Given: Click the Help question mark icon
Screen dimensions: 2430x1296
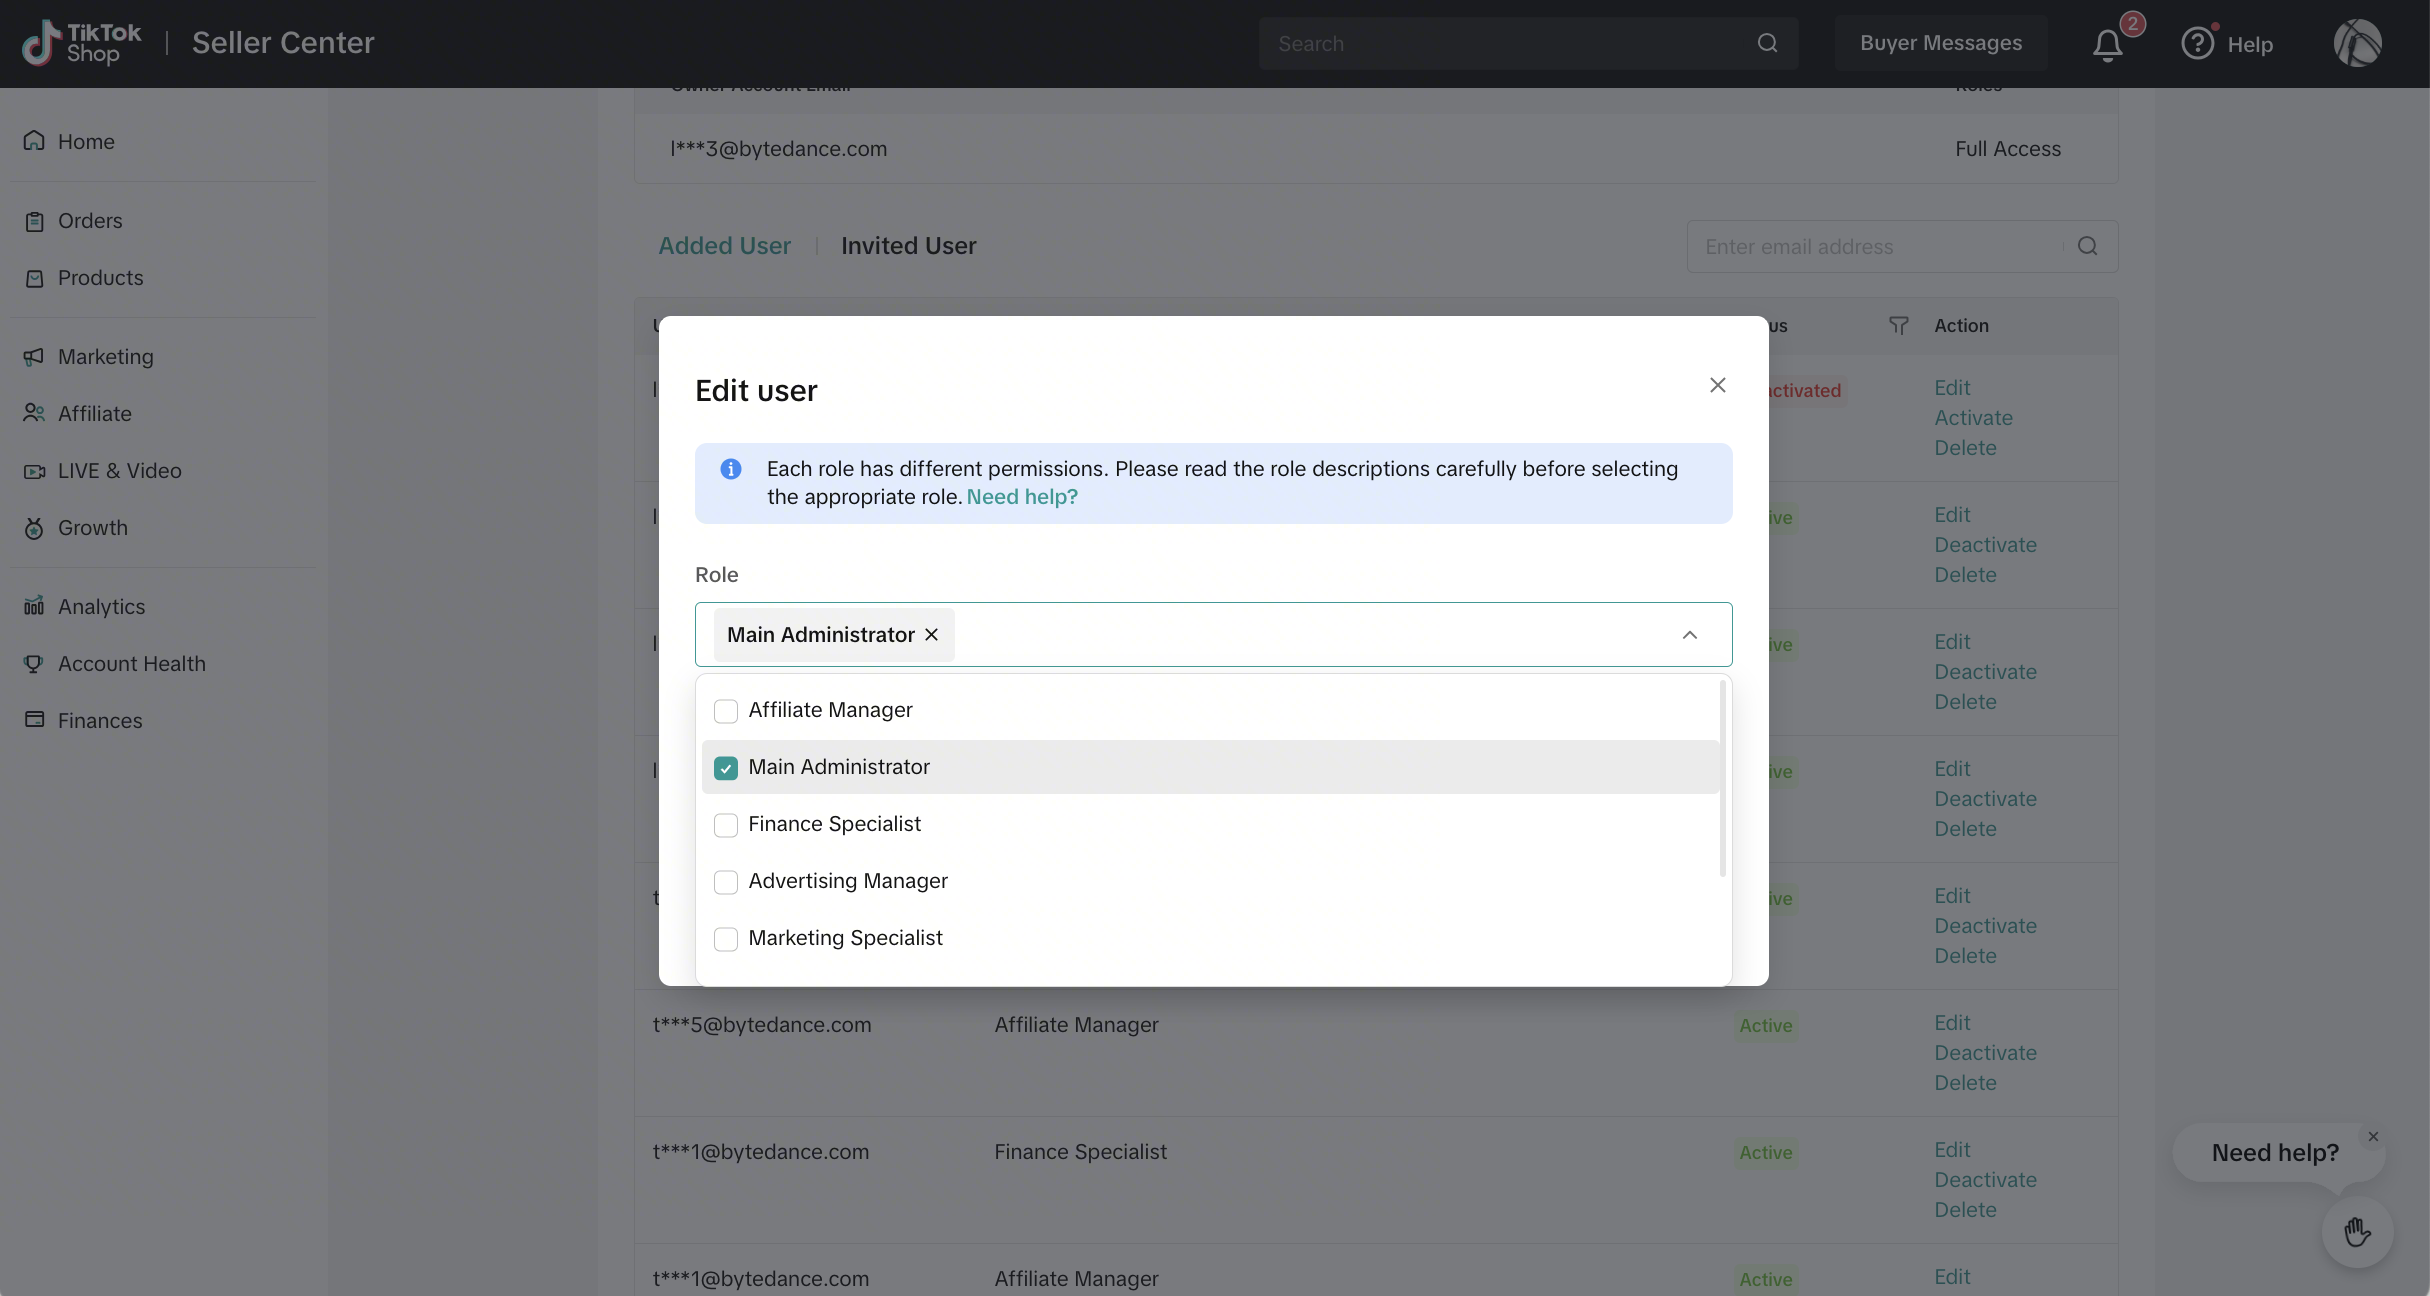Looking at the screenshot, I should pyautogui.click(x=2197, y=44).
